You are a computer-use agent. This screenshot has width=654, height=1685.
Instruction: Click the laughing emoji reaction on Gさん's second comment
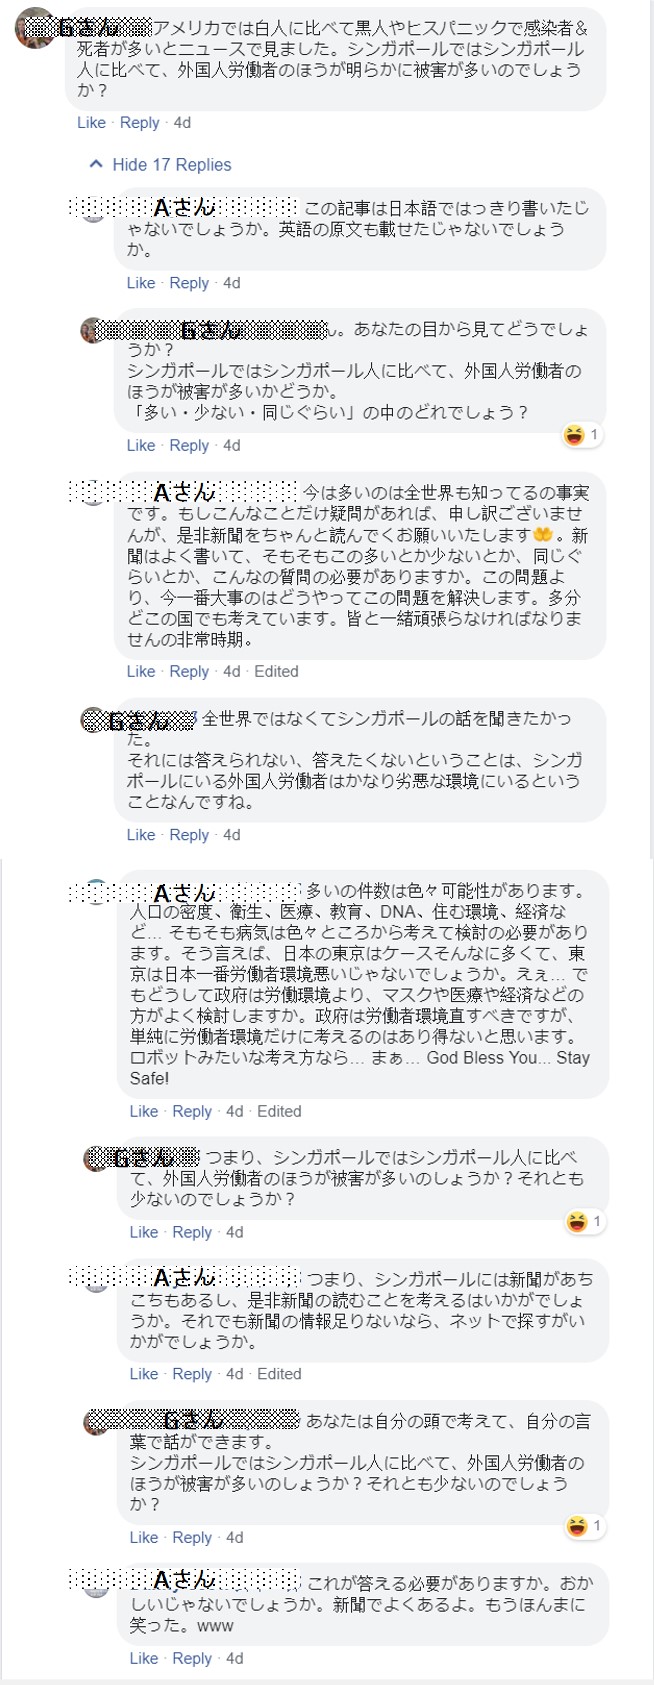point(573,432)
